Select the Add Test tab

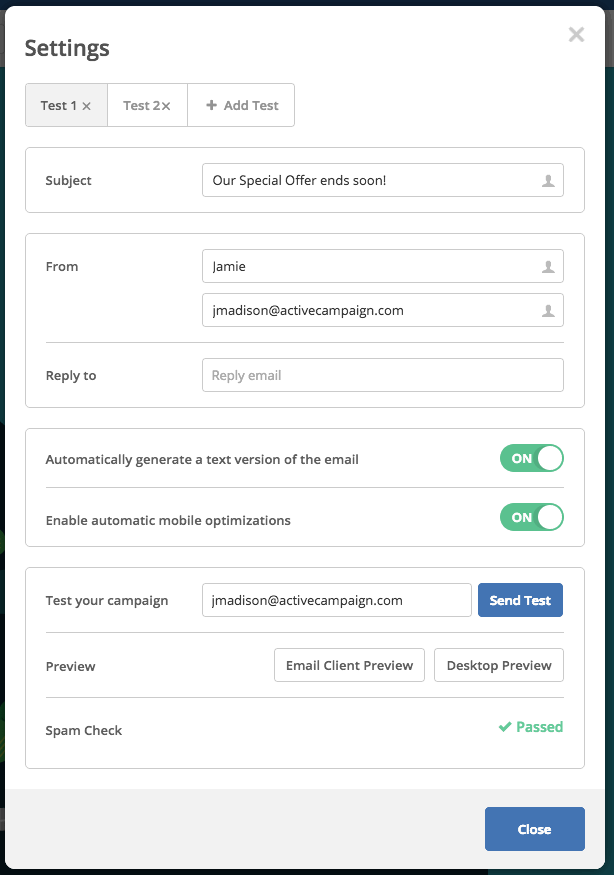[241, 105]
